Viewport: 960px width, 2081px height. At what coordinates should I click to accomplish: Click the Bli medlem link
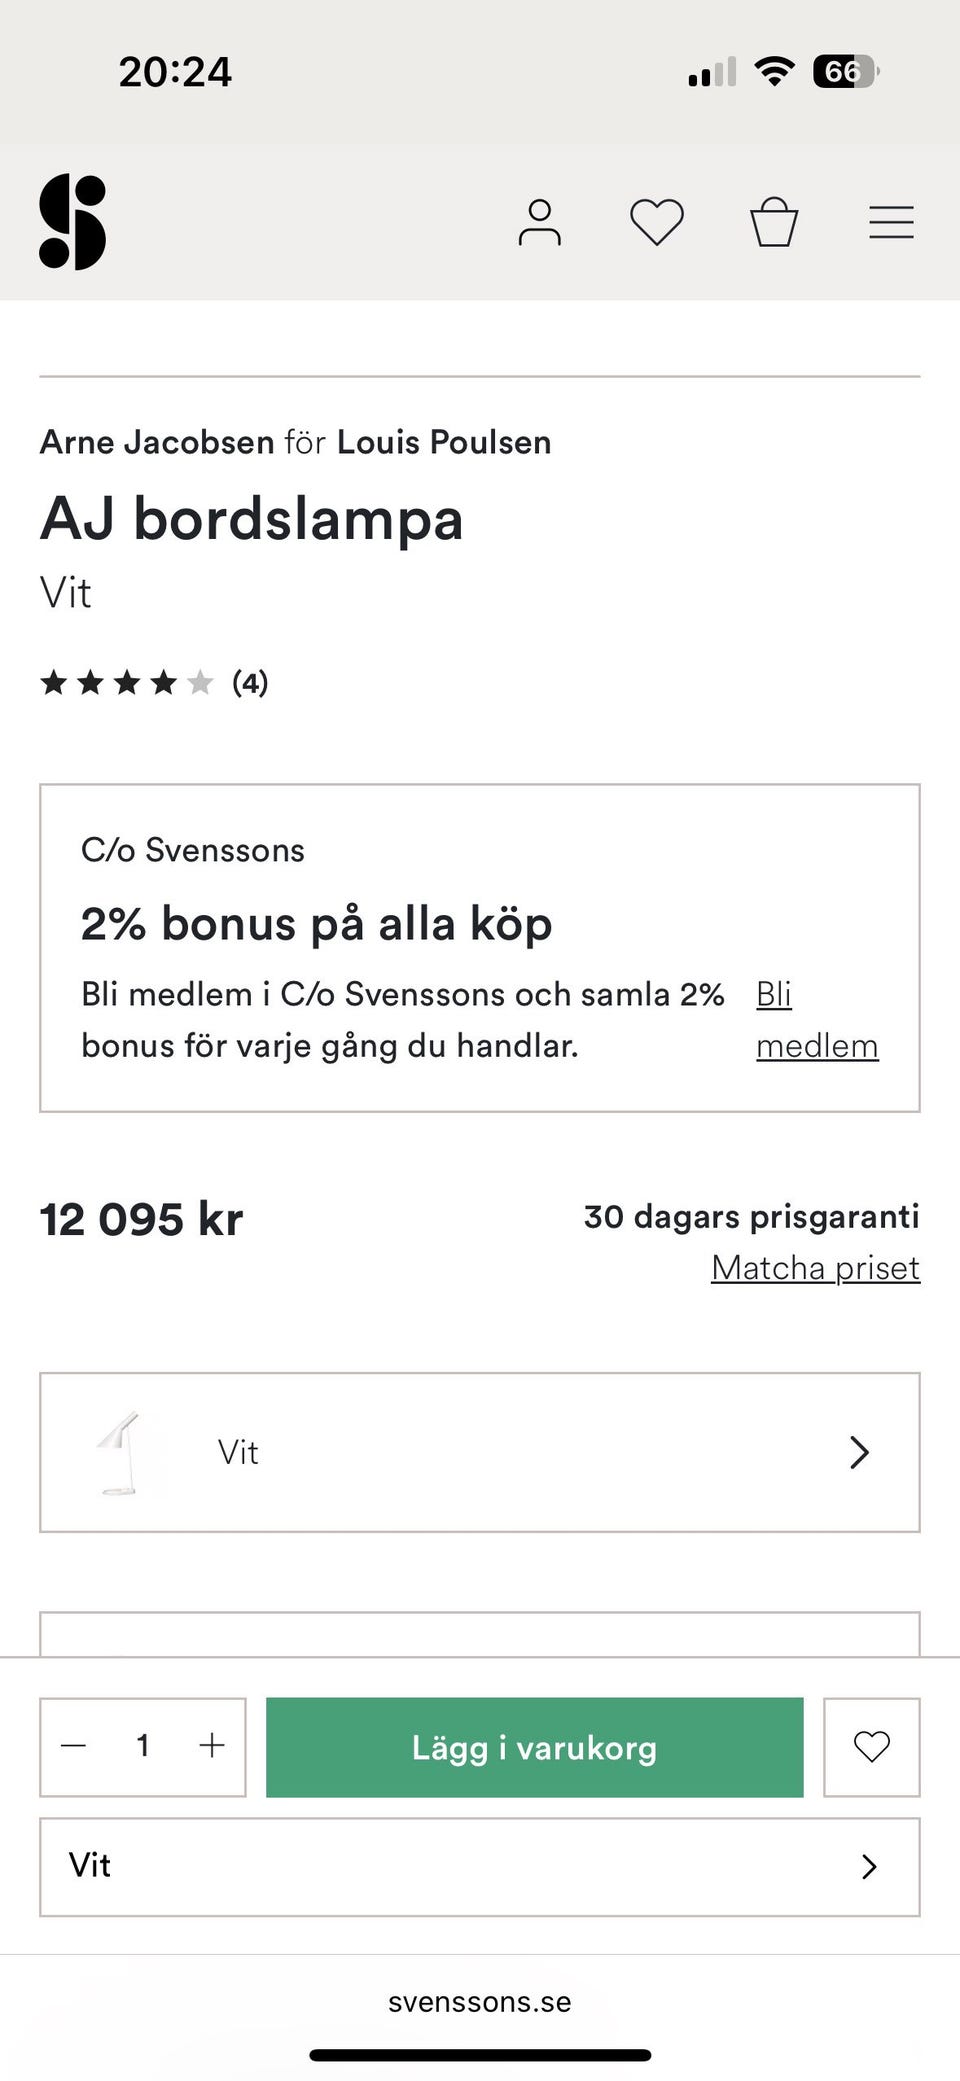pyautogui.click(x=816, y=1020)
